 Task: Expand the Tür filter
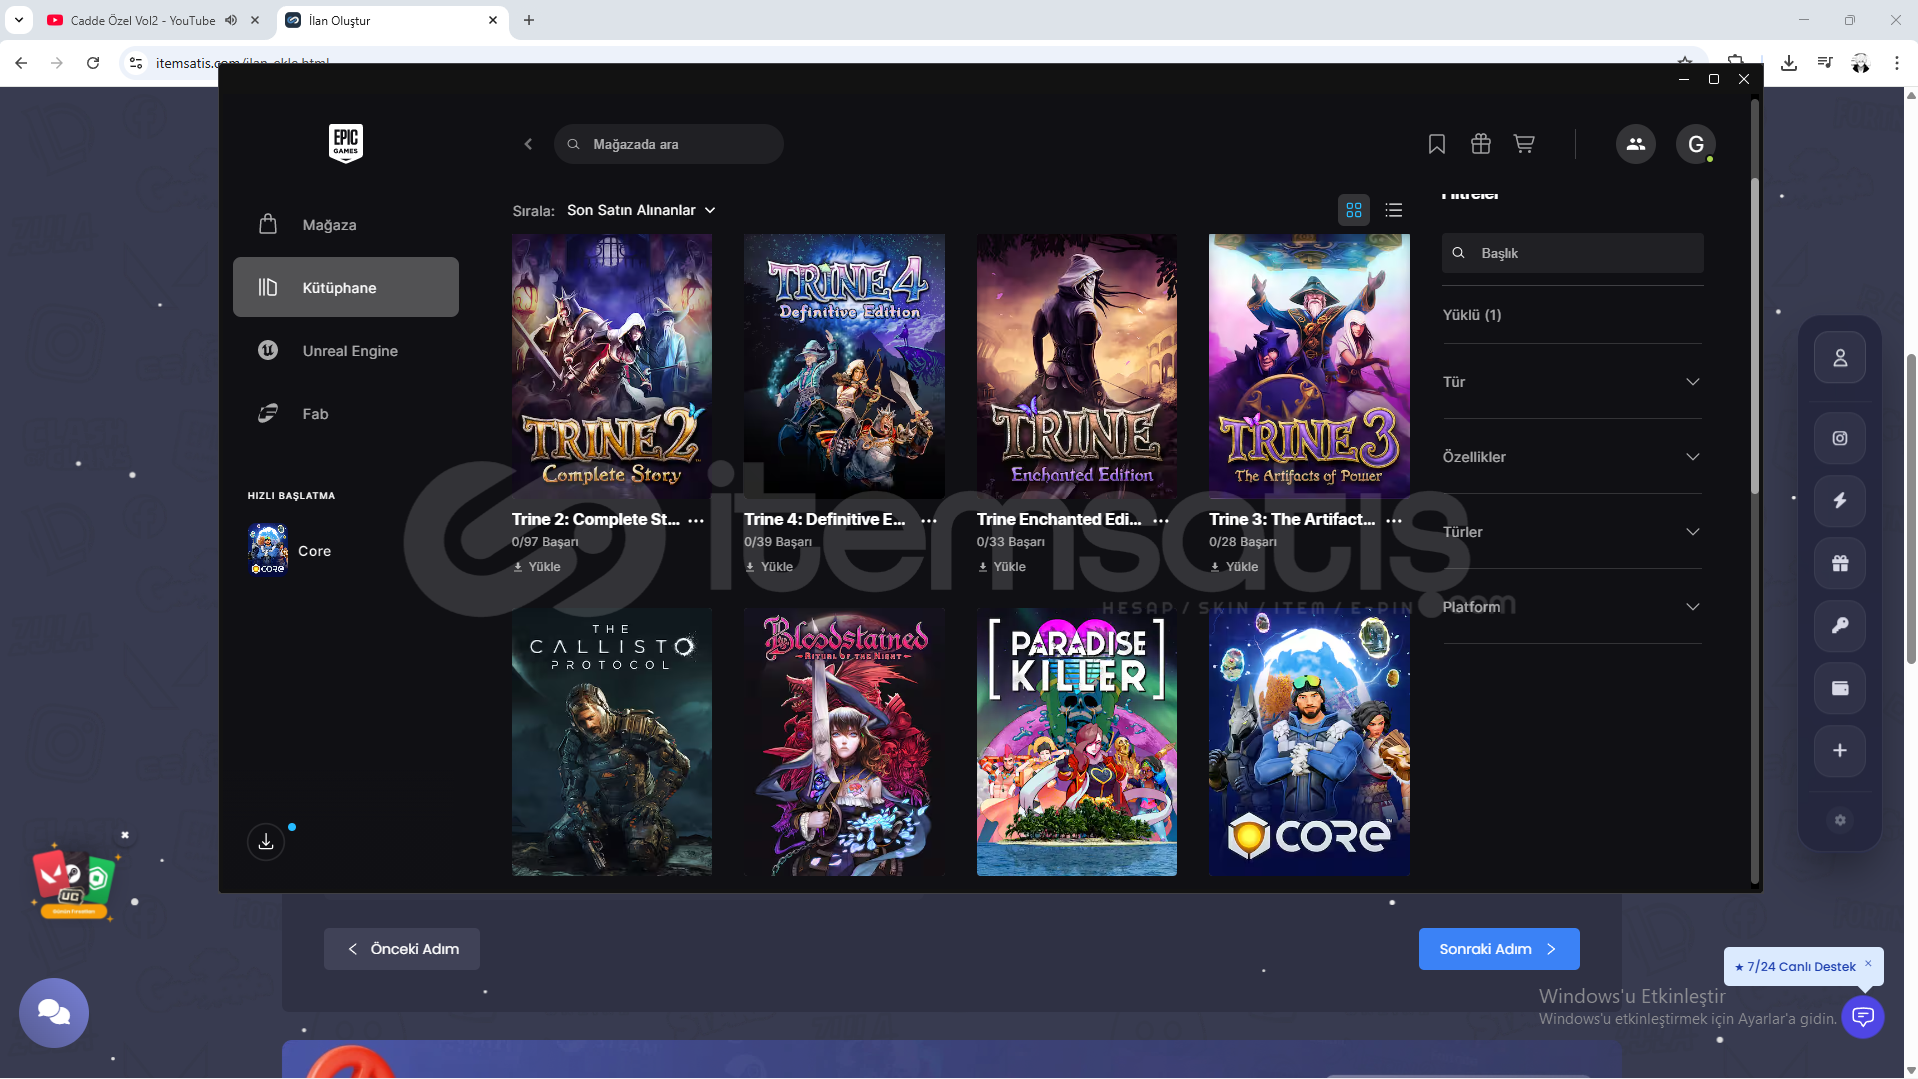coord(1572,382)
